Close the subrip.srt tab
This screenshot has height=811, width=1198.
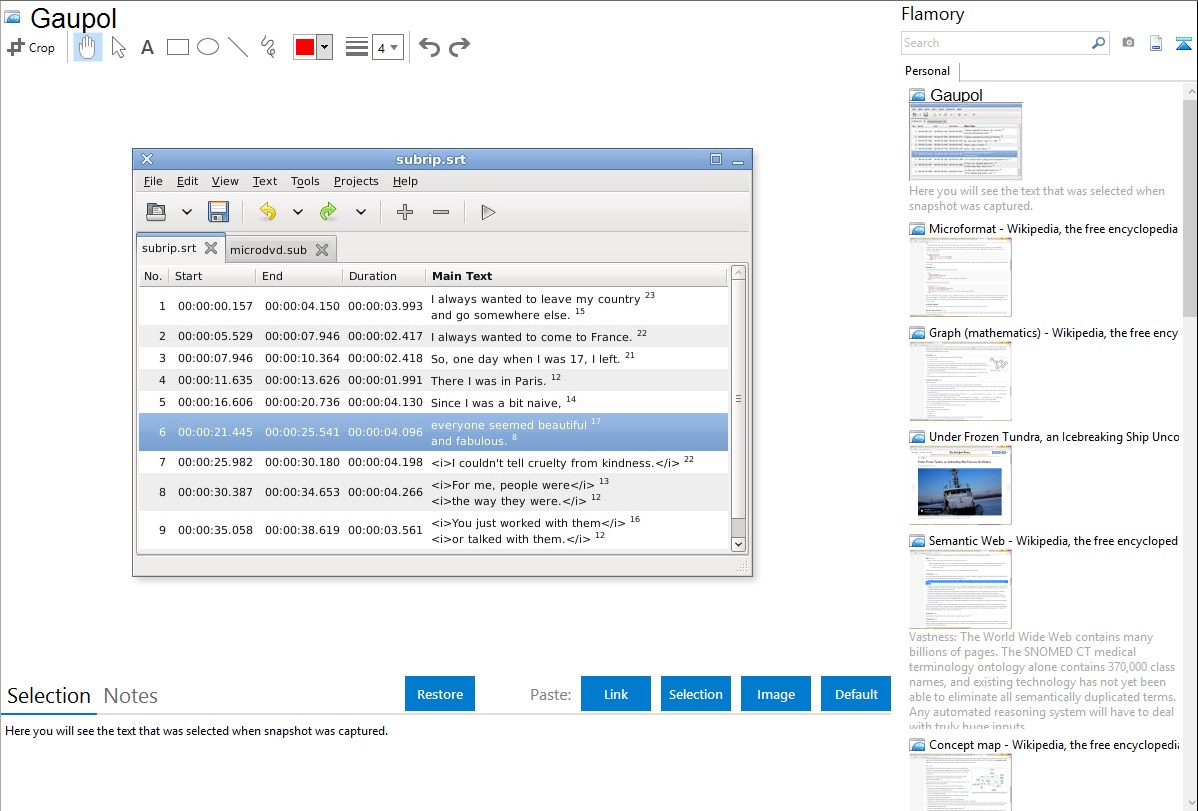pyautogui.click(x=211, y=248)
